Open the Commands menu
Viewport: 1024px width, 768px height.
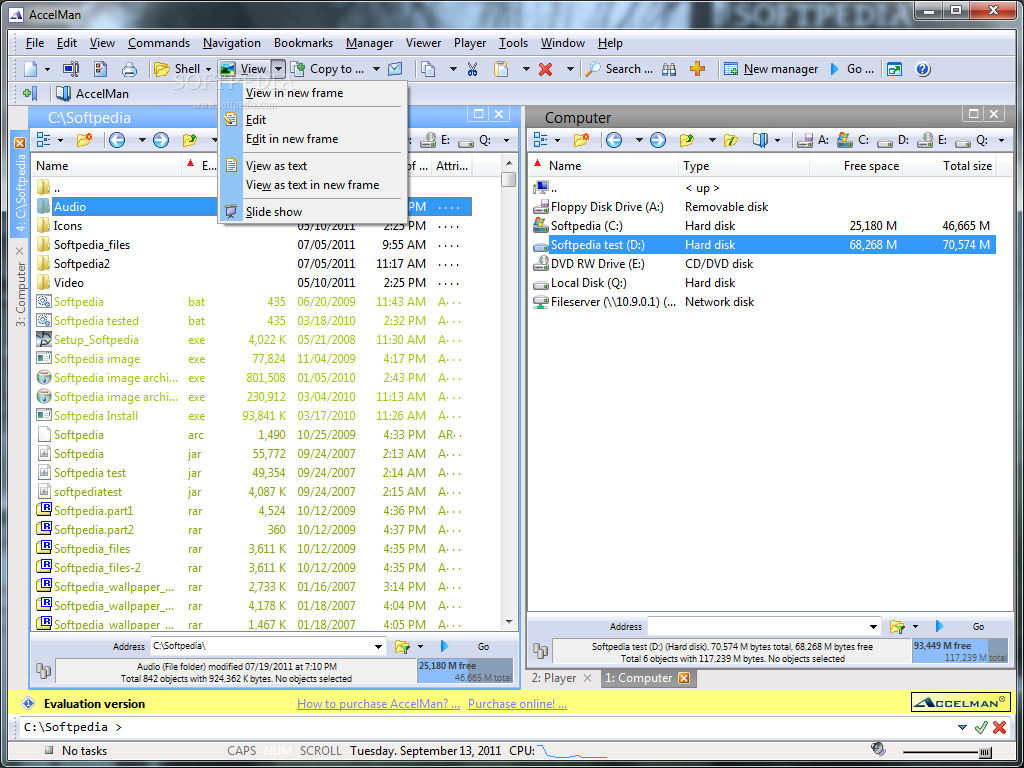159,43
